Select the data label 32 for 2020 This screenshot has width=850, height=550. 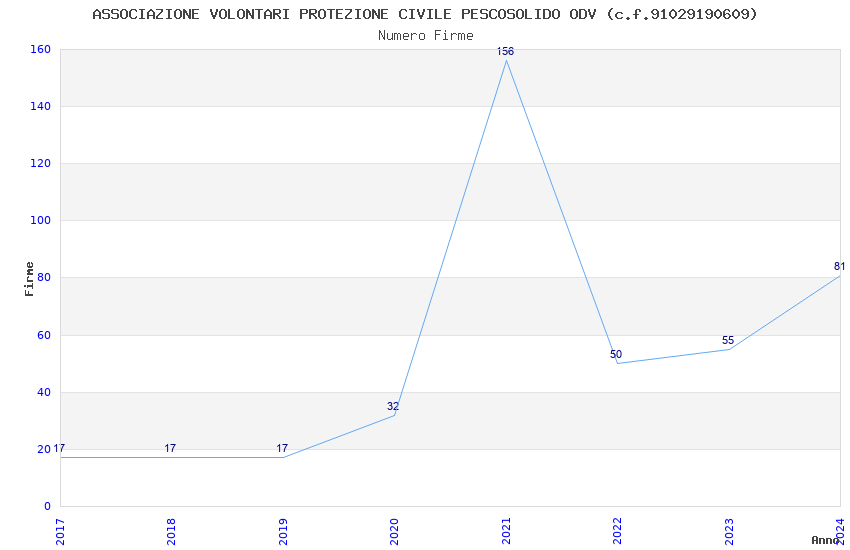click(x=393, y=406)
